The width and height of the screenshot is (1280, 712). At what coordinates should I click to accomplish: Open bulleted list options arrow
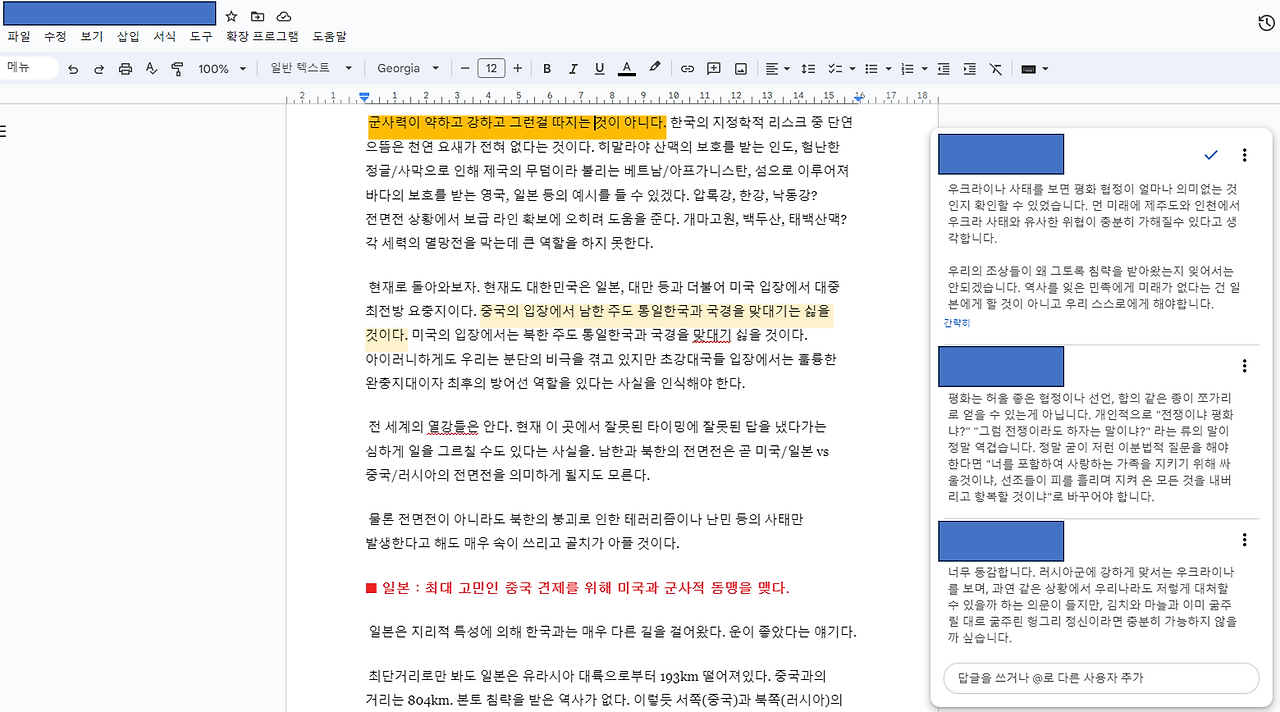coord(888,69)
